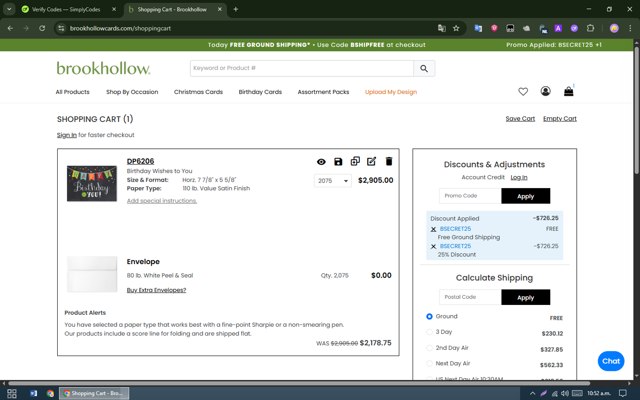Open the Chat bubble button
Screen dimensions: 640x400
coord(611,361)
